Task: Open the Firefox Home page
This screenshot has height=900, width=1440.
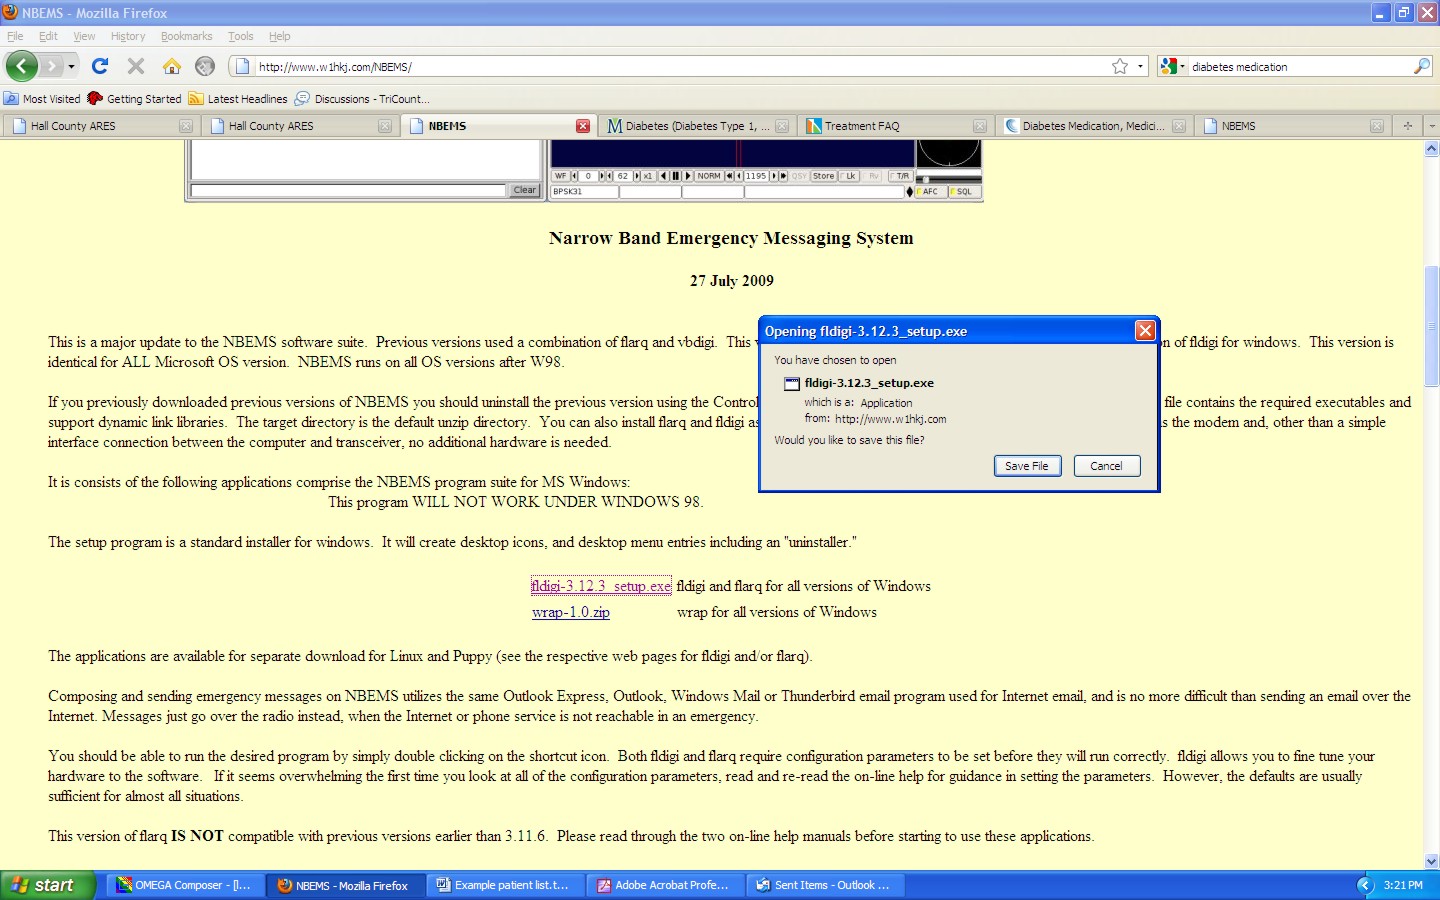Action: click(x=172, y=66)
